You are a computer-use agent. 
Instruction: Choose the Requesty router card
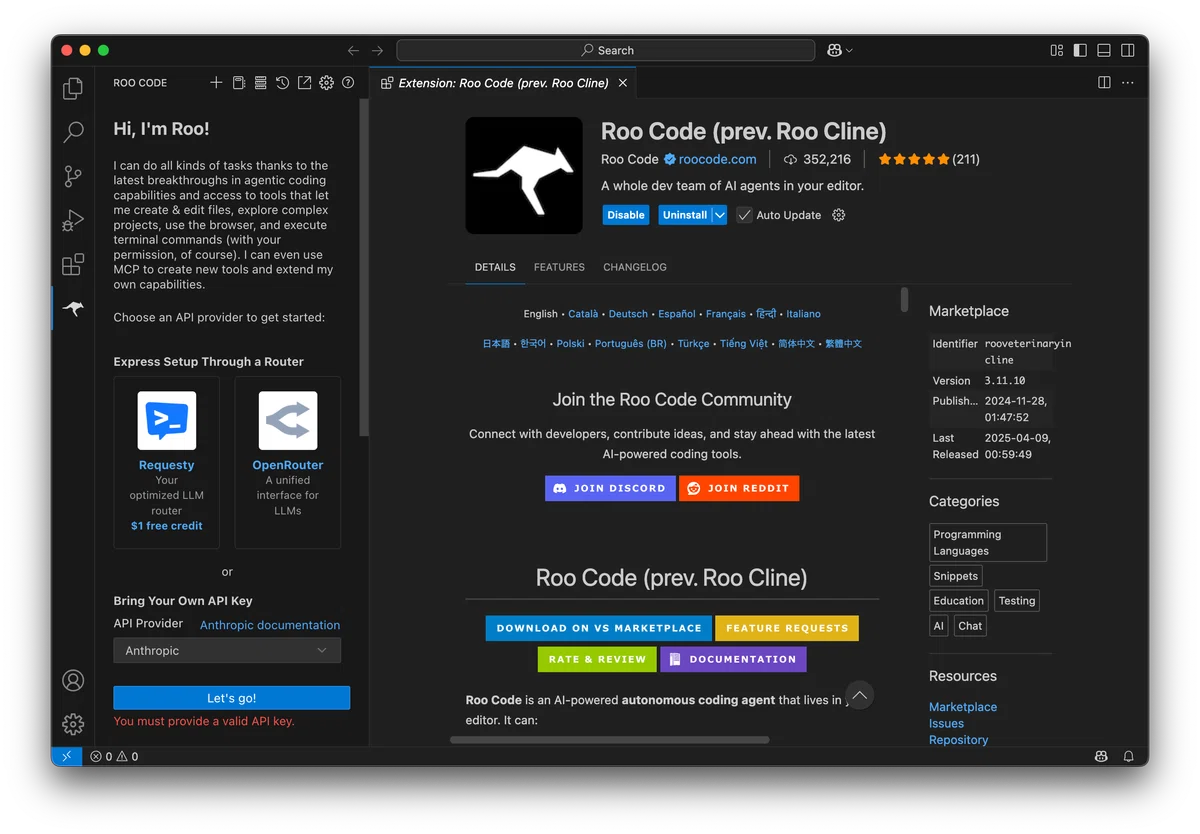(167, 462)
